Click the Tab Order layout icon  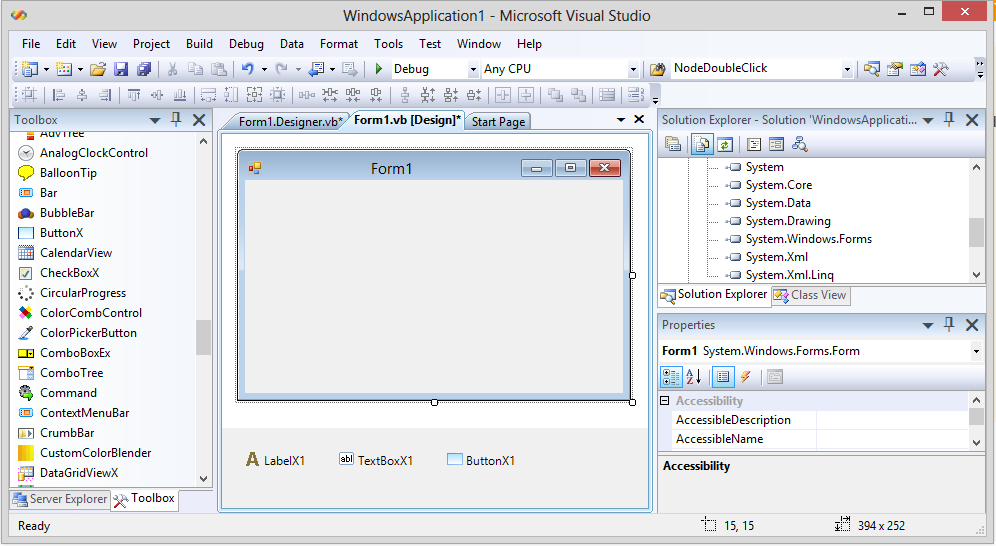(x=635, y=95)
